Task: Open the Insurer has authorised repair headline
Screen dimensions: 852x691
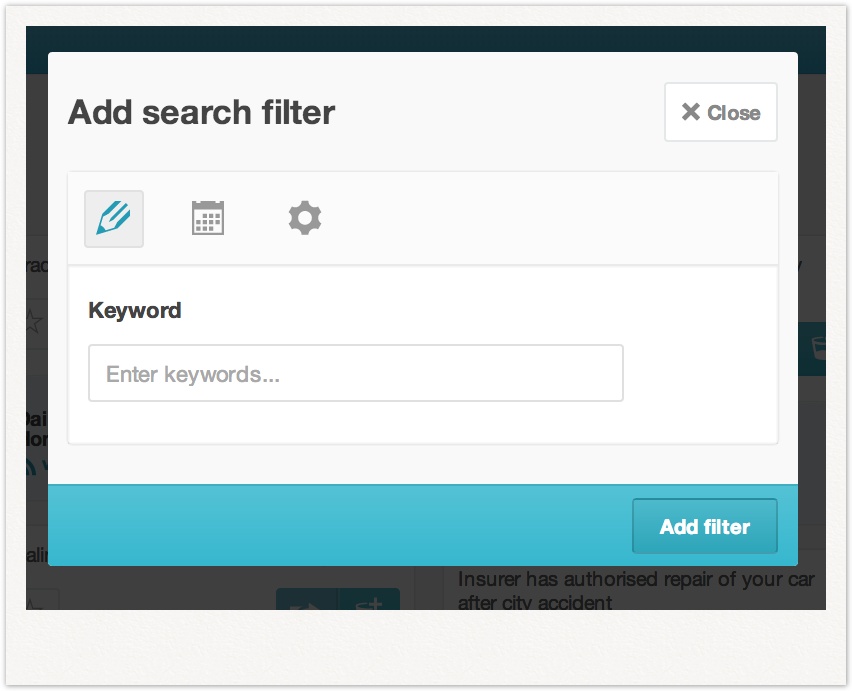Action: [x=635, y=590]
